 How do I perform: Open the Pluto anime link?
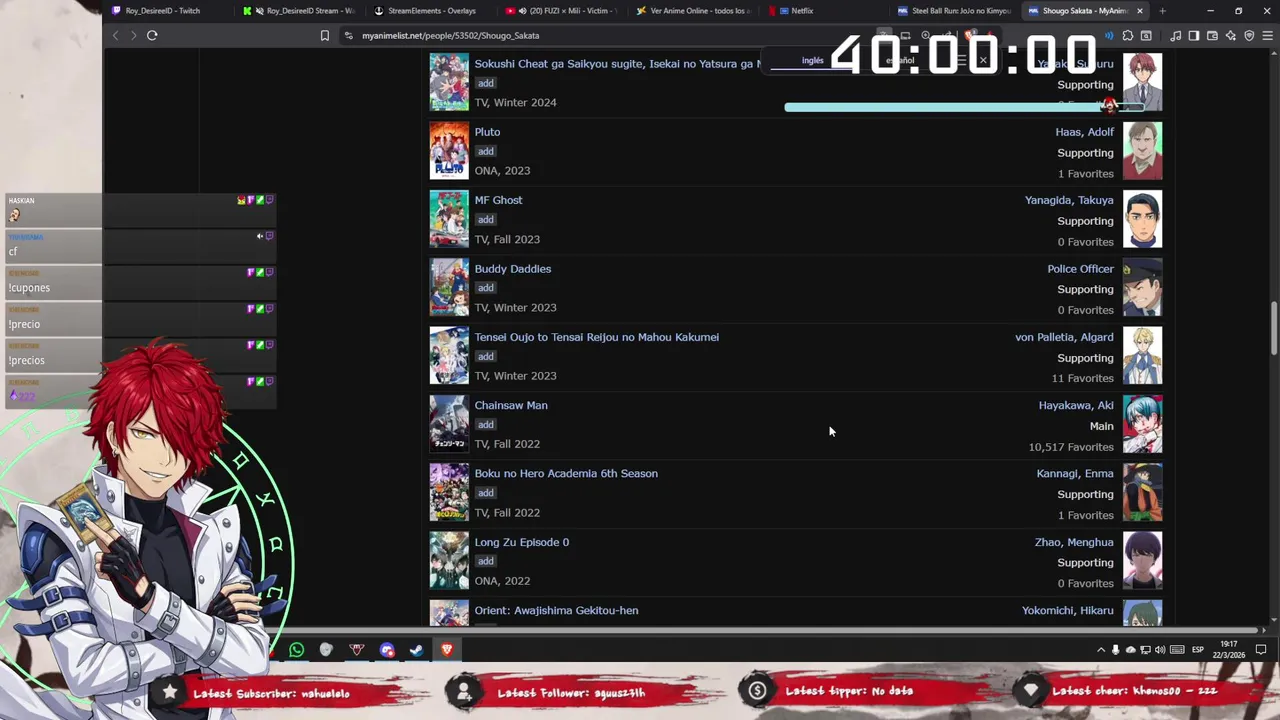(487, 132)
